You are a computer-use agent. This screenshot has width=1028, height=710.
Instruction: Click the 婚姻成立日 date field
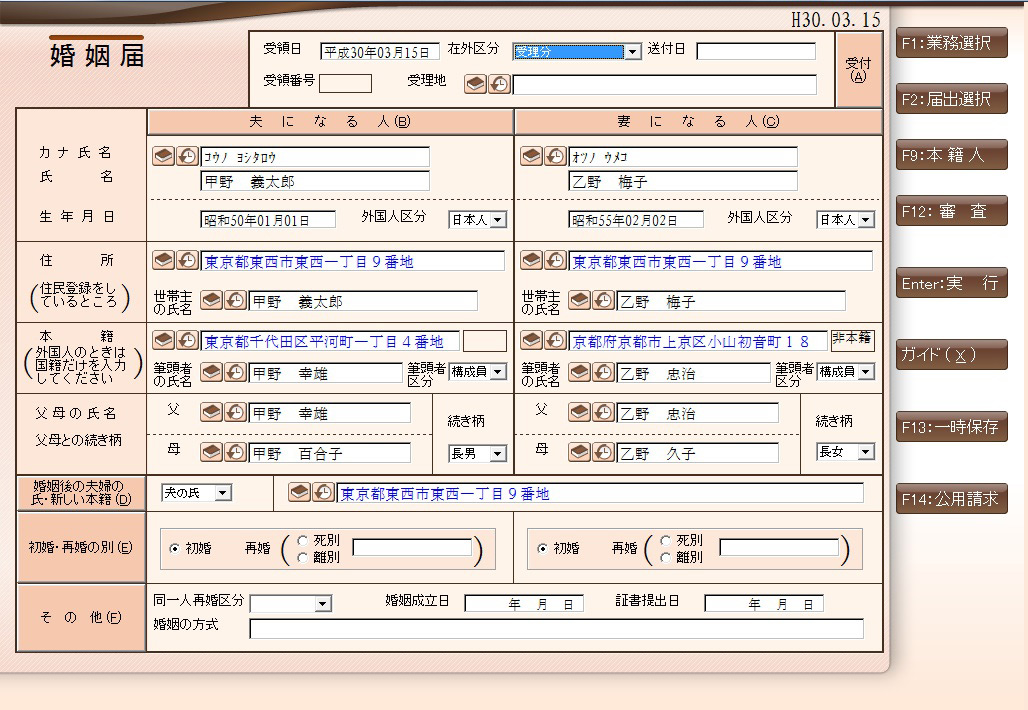coord(524,603)
